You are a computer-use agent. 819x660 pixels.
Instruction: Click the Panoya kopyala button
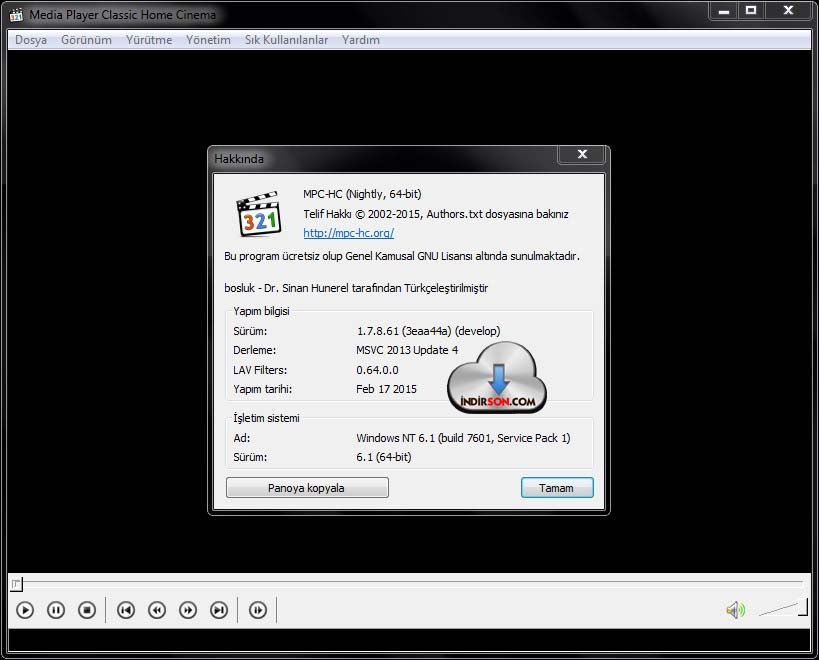coord(307,488)
